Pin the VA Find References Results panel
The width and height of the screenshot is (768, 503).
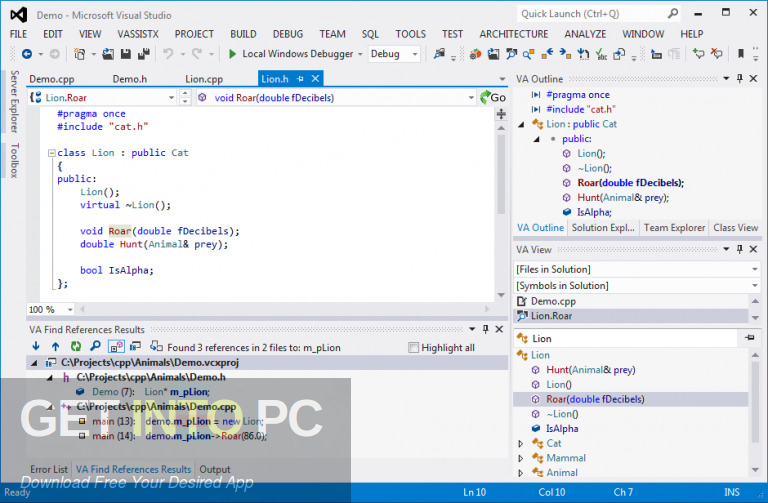[485, 329]
